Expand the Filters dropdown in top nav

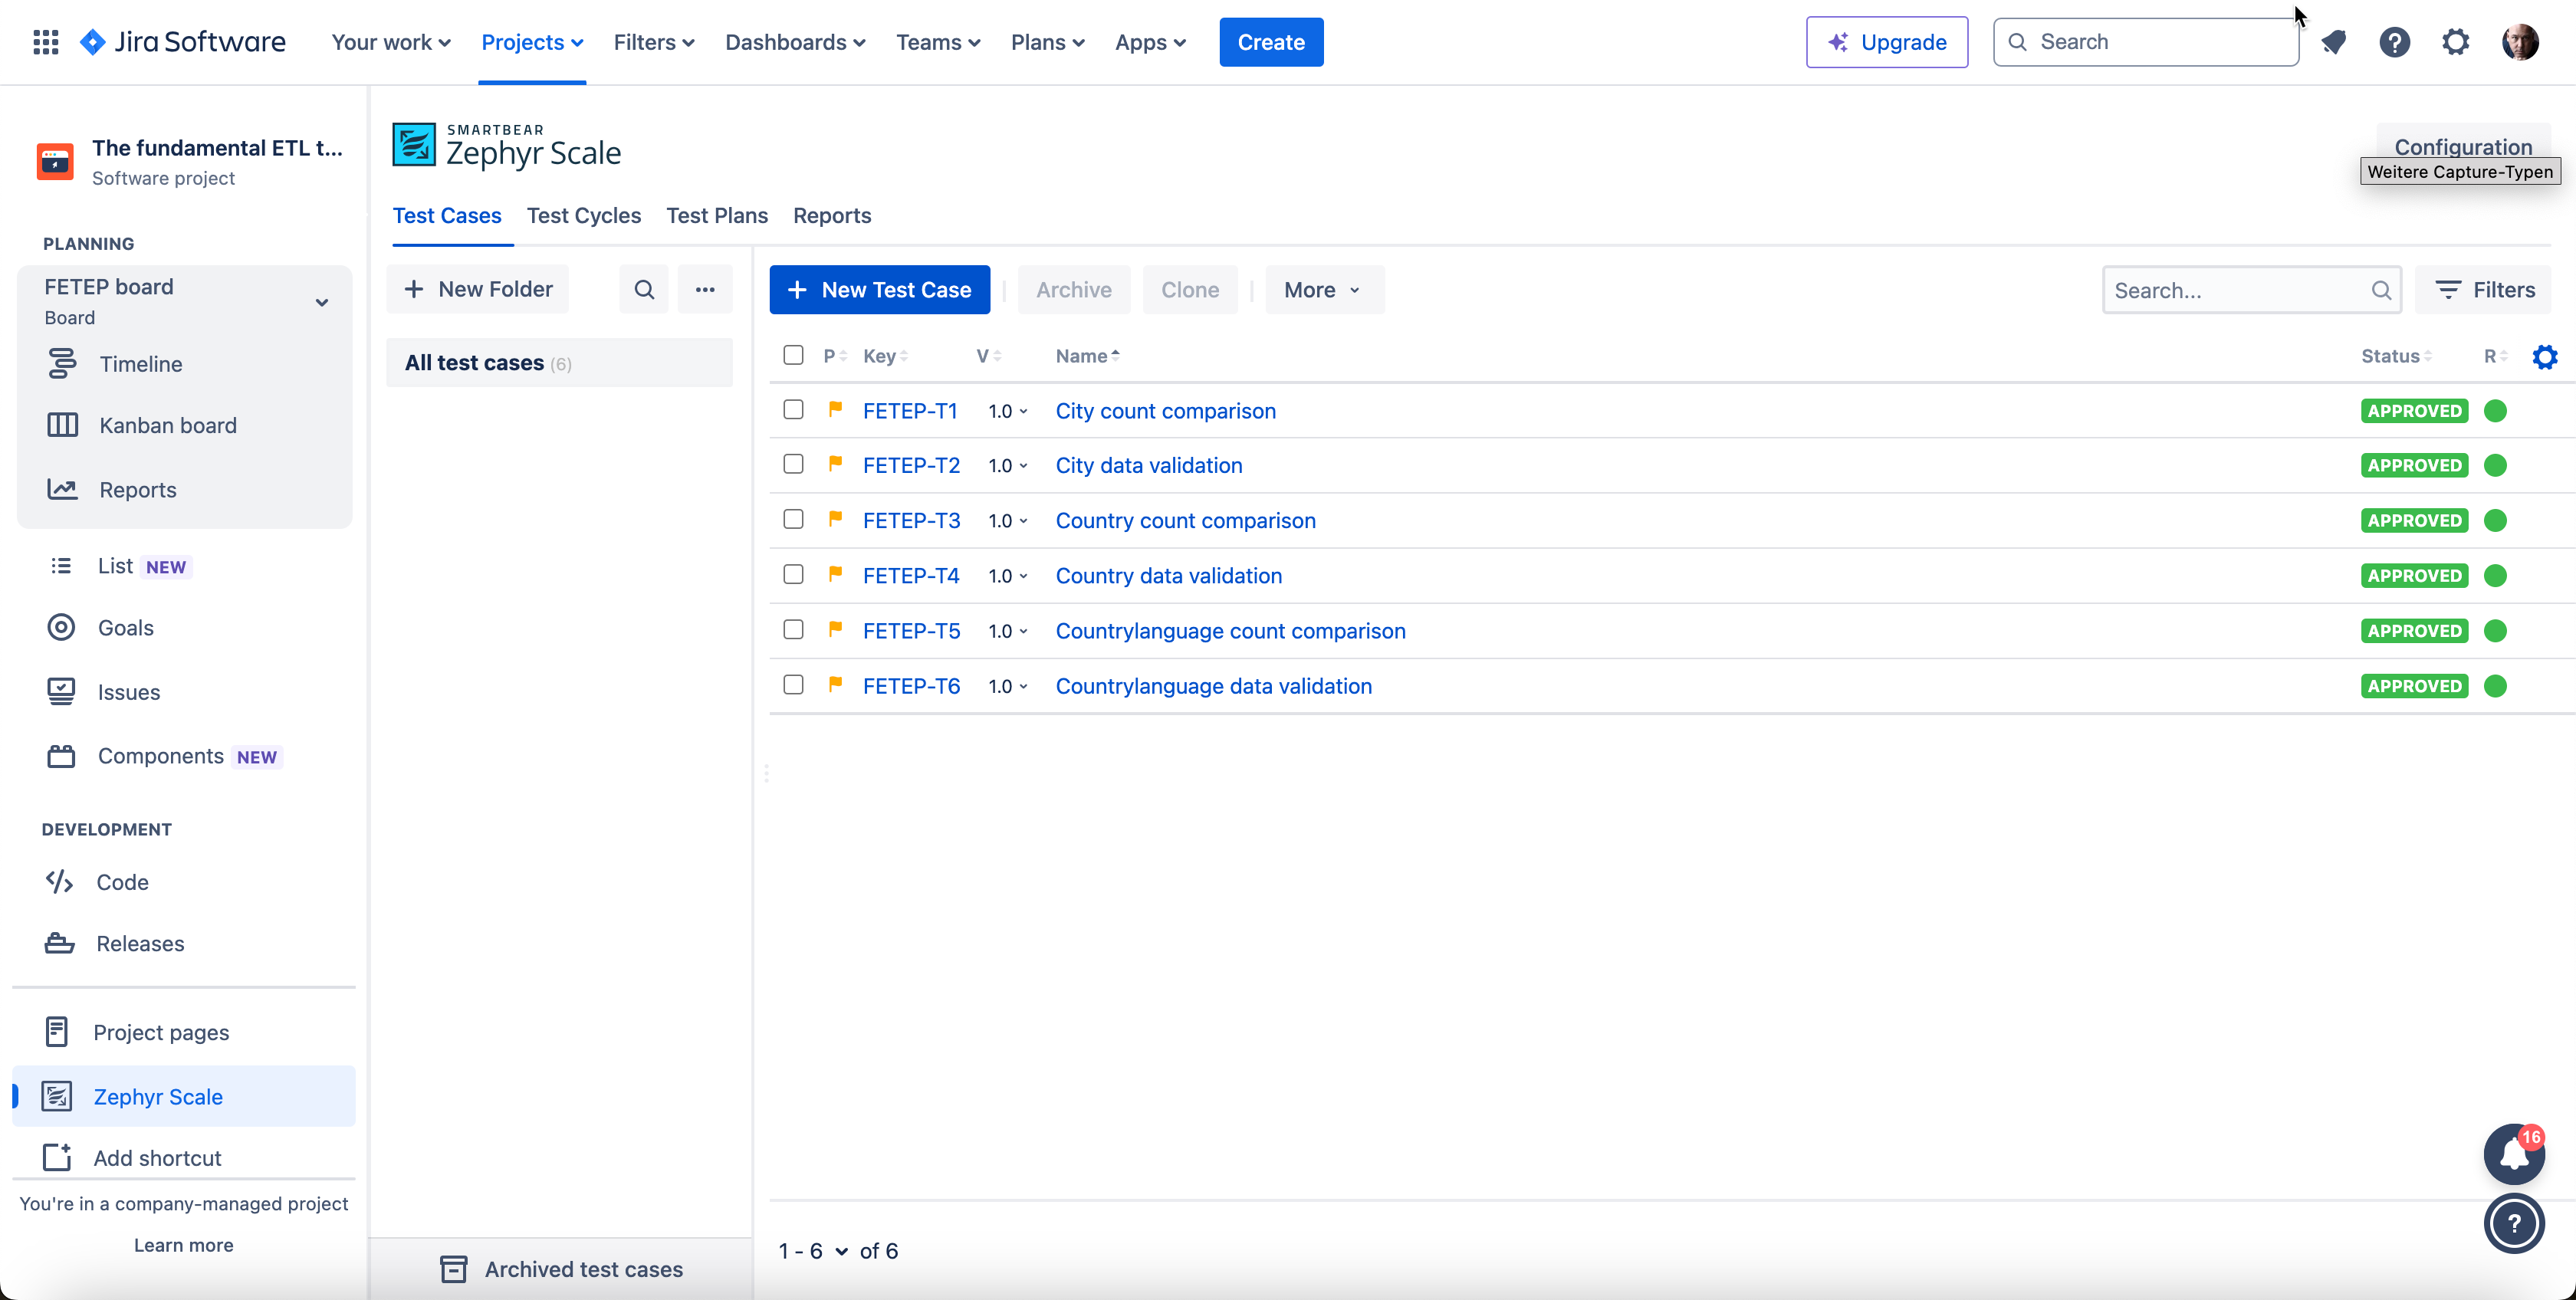pos(653,42)
